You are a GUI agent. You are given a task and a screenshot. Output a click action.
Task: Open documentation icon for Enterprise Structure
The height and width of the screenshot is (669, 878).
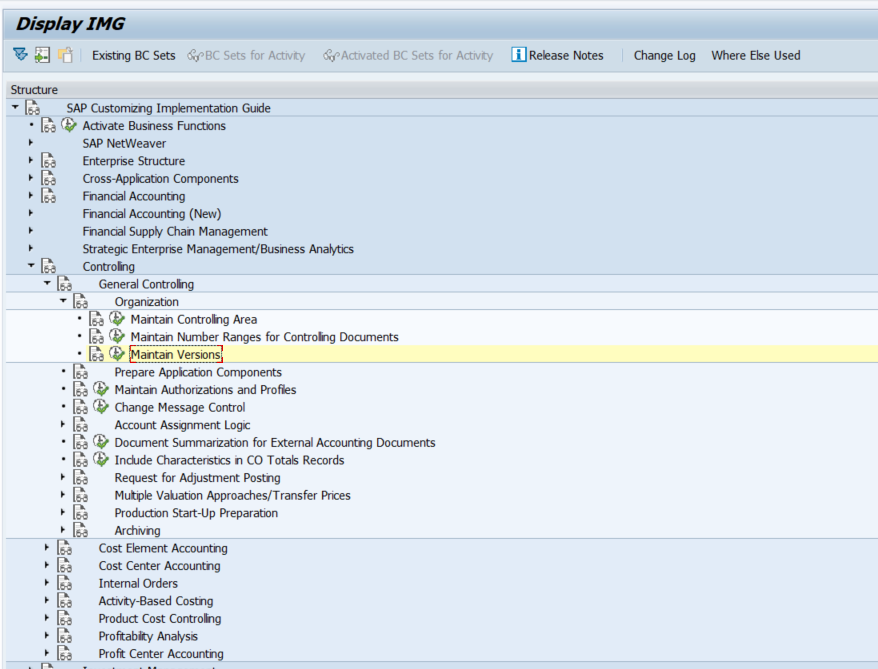click(49, 161)
